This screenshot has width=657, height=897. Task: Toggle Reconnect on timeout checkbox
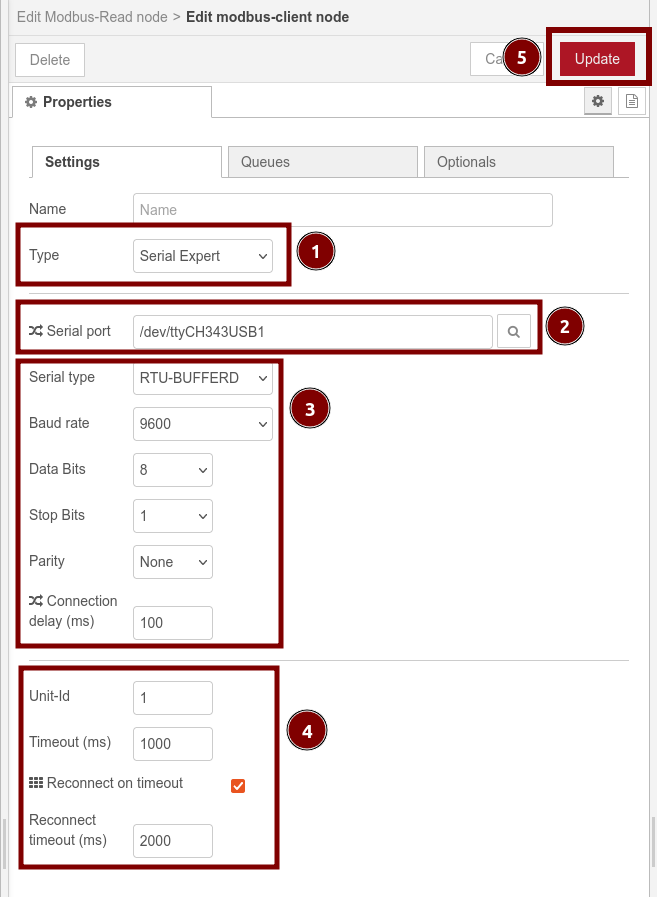pos(238,785)
